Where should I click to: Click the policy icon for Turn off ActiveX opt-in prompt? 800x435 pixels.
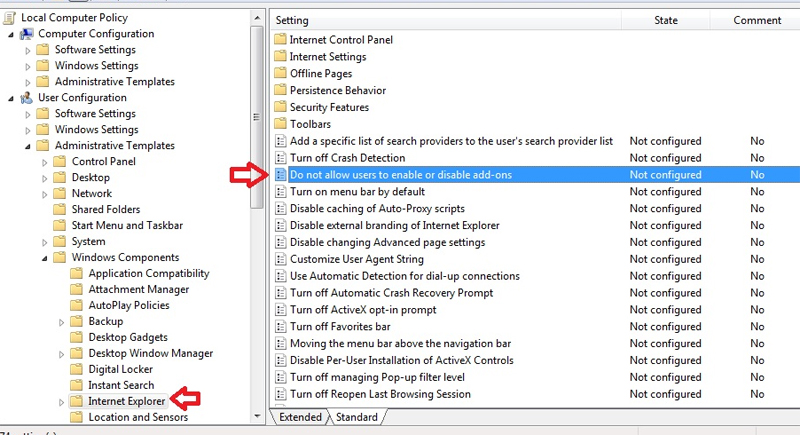[x=280, y=309]
